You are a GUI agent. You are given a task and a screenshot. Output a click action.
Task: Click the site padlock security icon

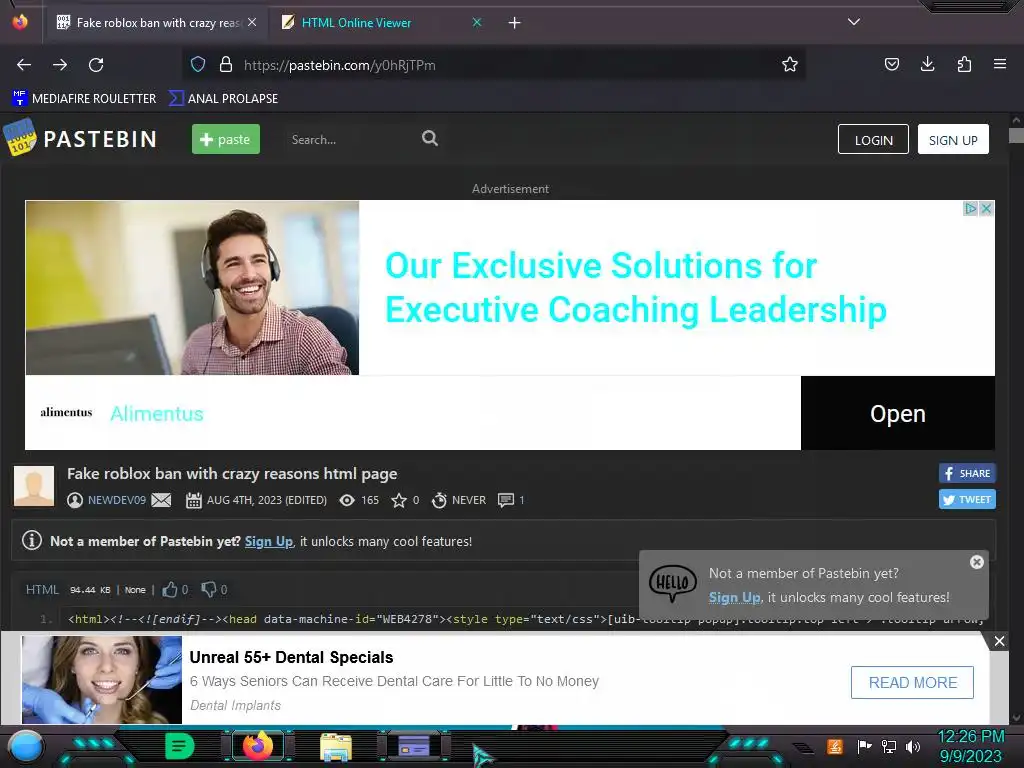click(x=226, y=64)
